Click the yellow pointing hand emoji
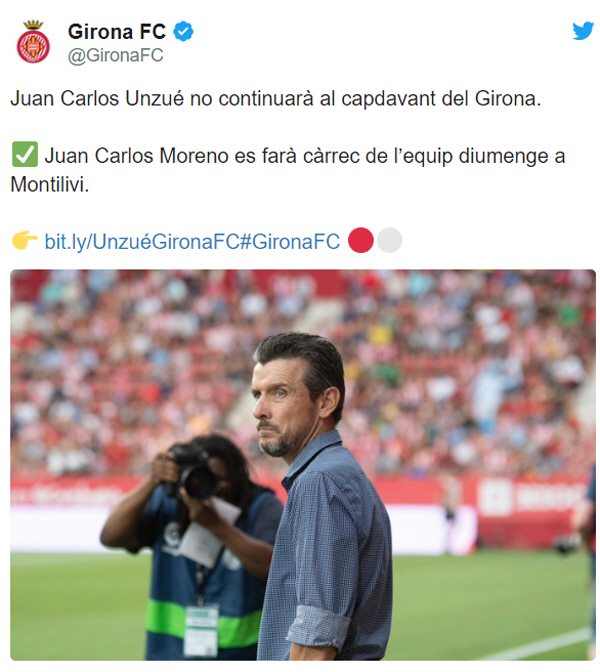The height and width of the screenshot is (672, 600). (25, 240)
